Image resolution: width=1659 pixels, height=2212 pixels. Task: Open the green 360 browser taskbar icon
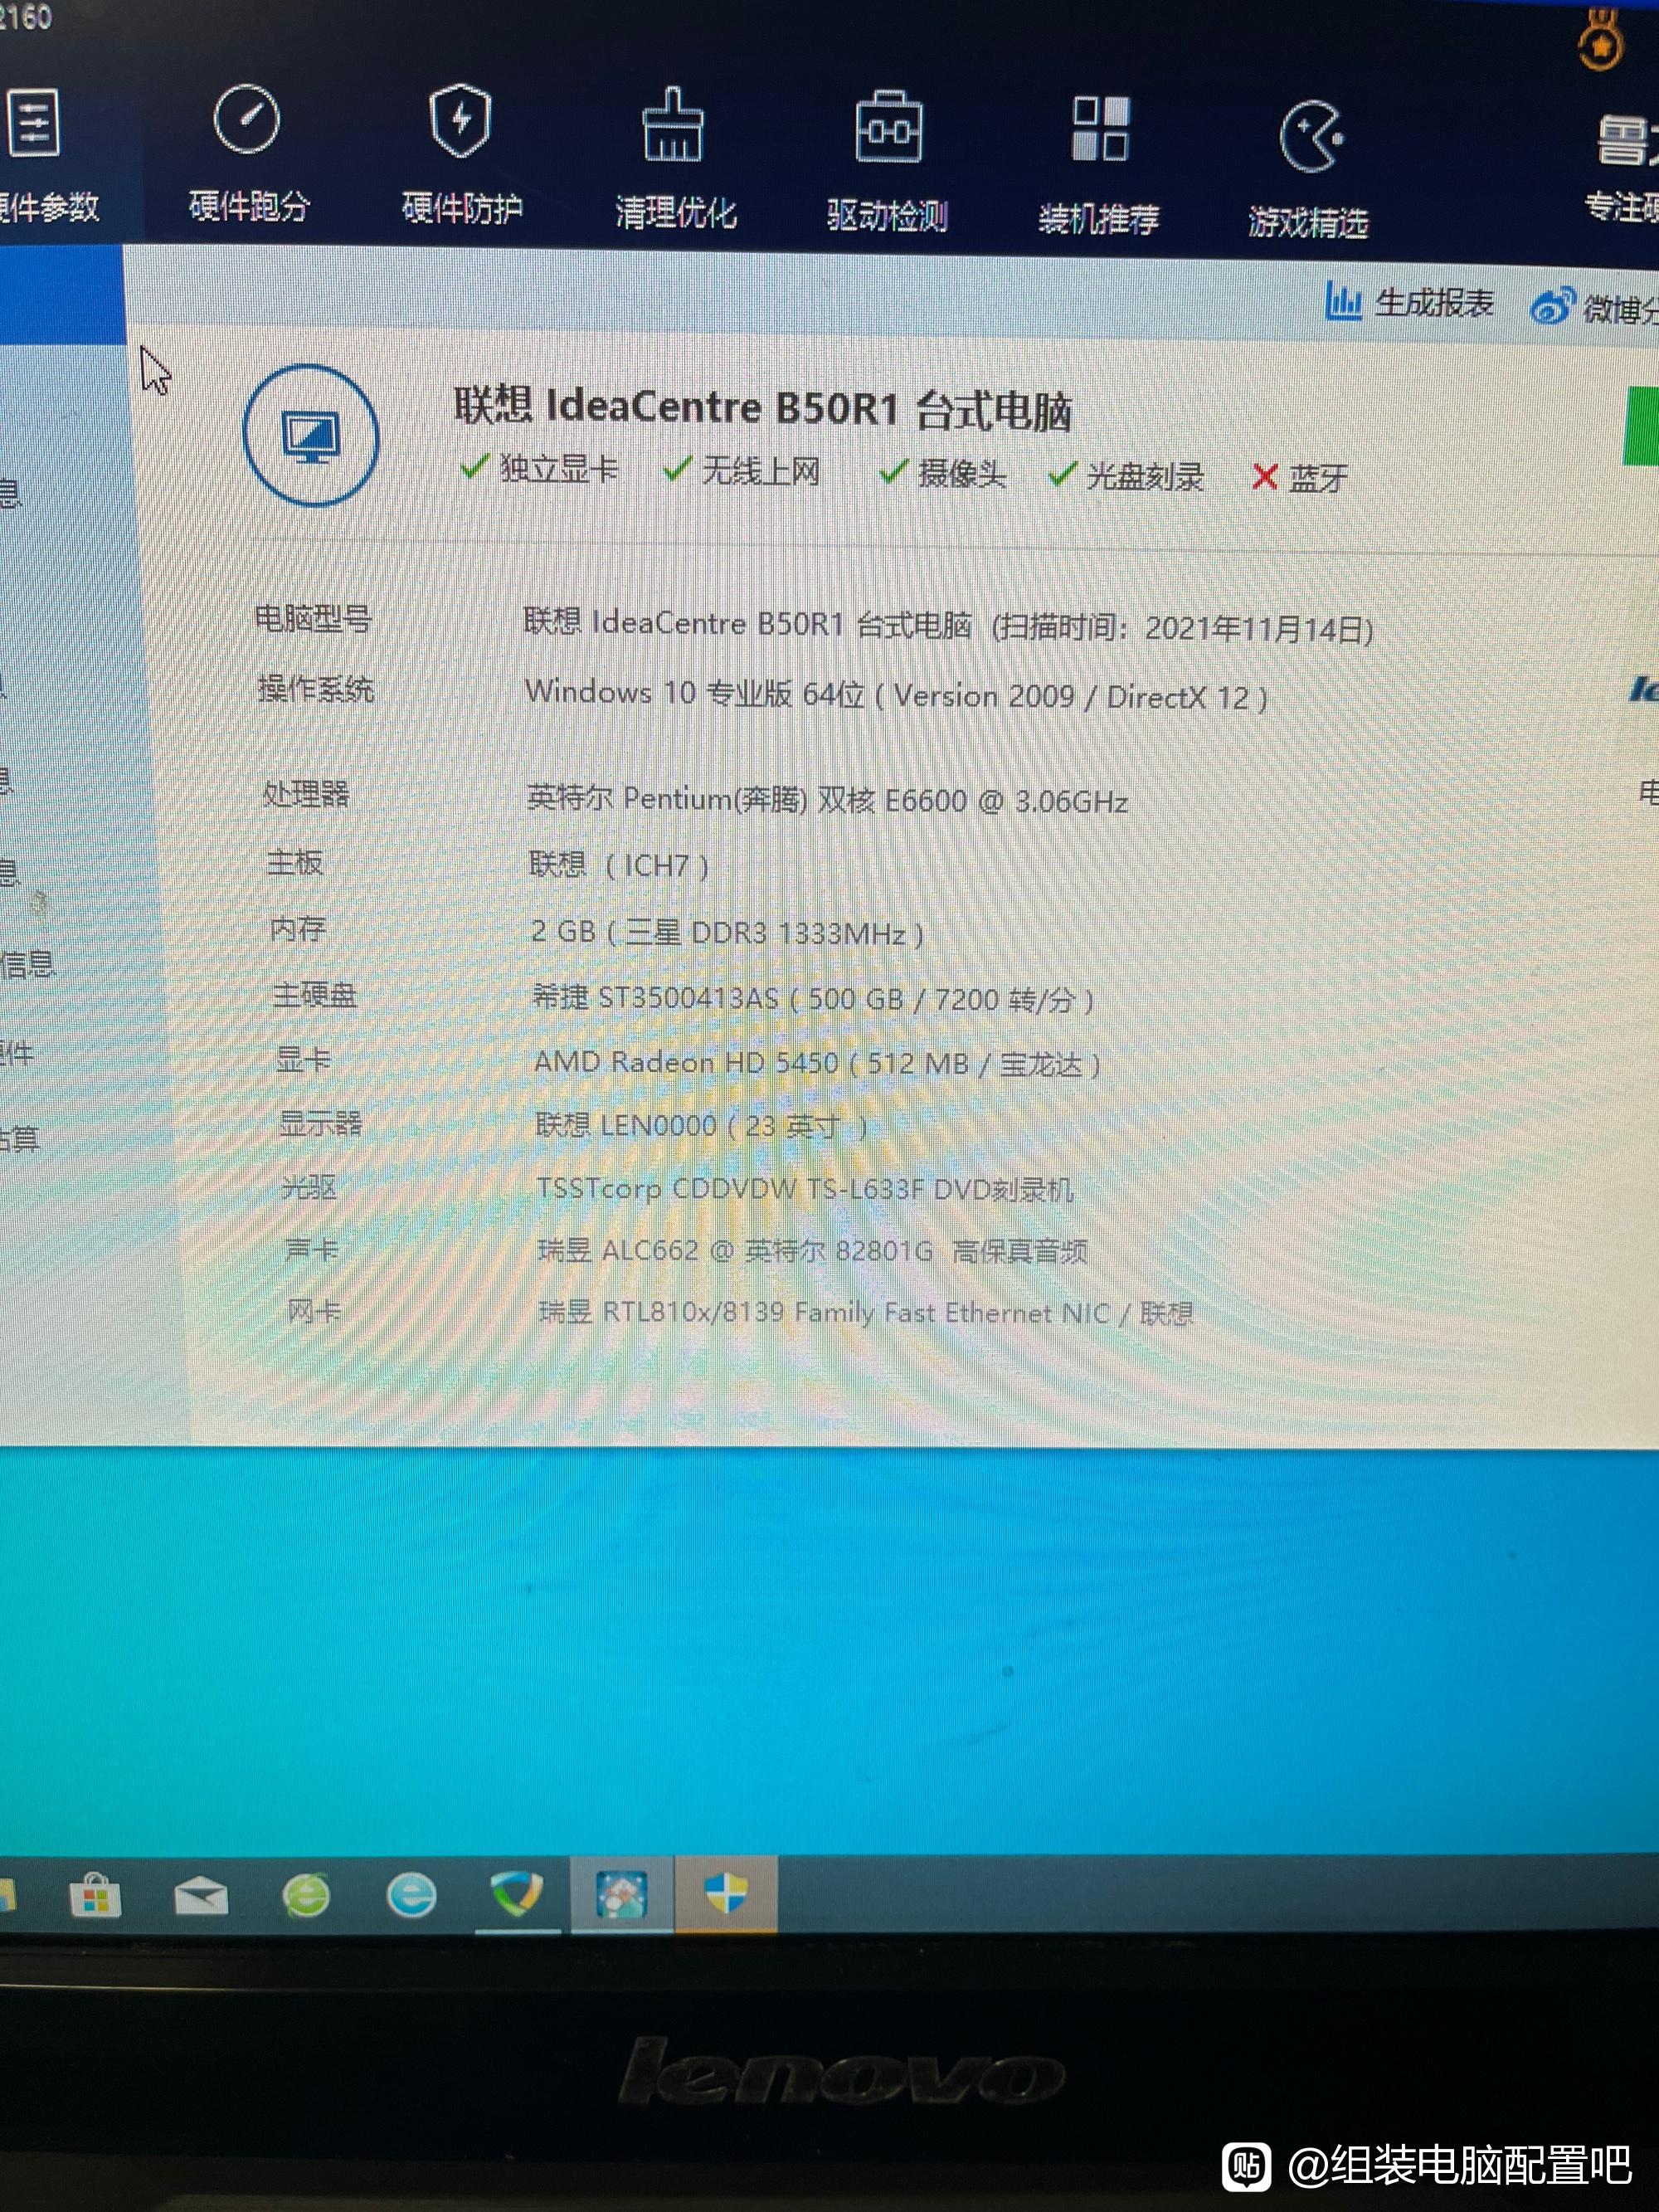coord(306,1895)
